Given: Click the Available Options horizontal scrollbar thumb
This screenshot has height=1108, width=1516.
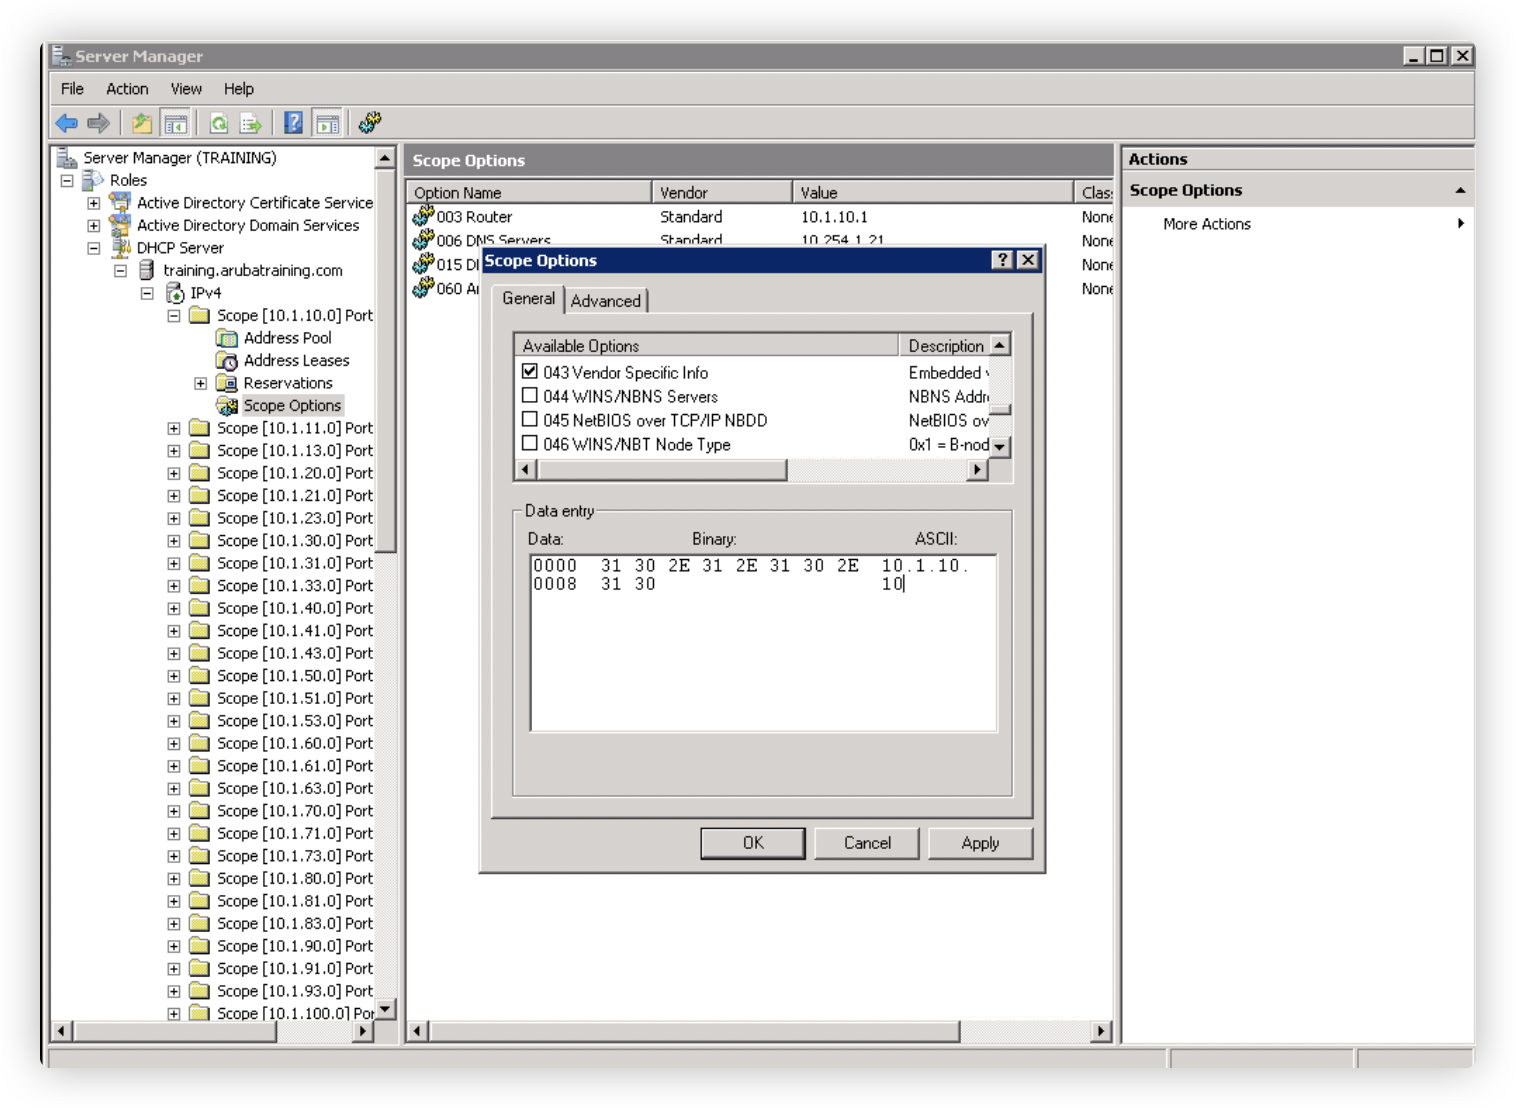Looking at the screenshot, I should (x=660, y=470).
